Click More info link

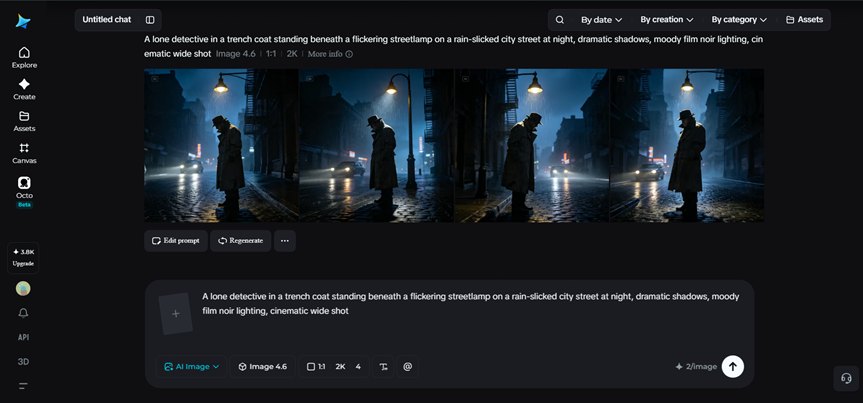(330, 54)
